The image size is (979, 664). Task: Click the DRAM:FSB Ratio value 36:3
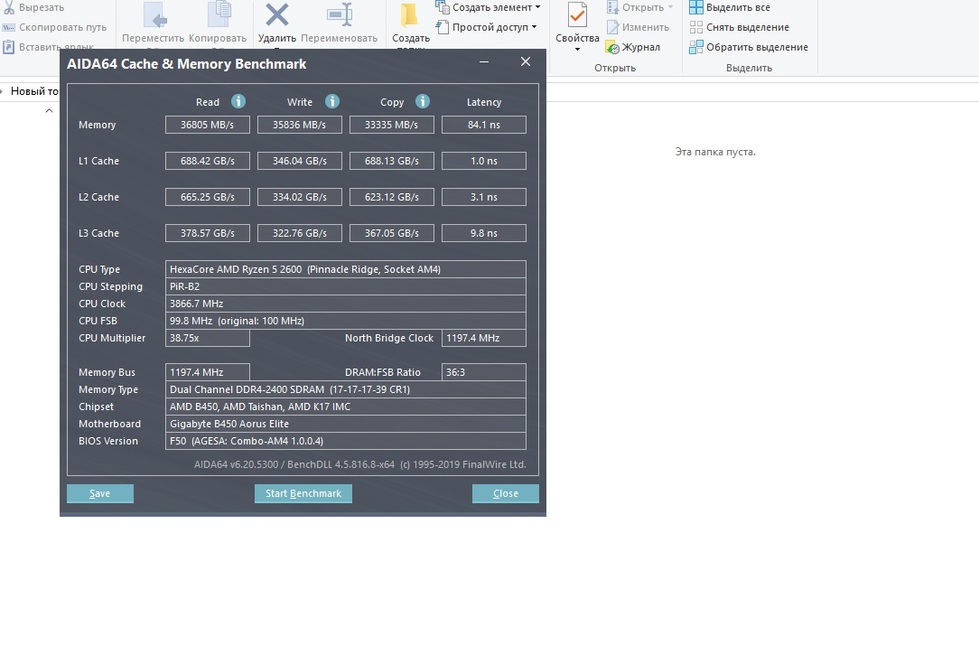pos(484,372)
